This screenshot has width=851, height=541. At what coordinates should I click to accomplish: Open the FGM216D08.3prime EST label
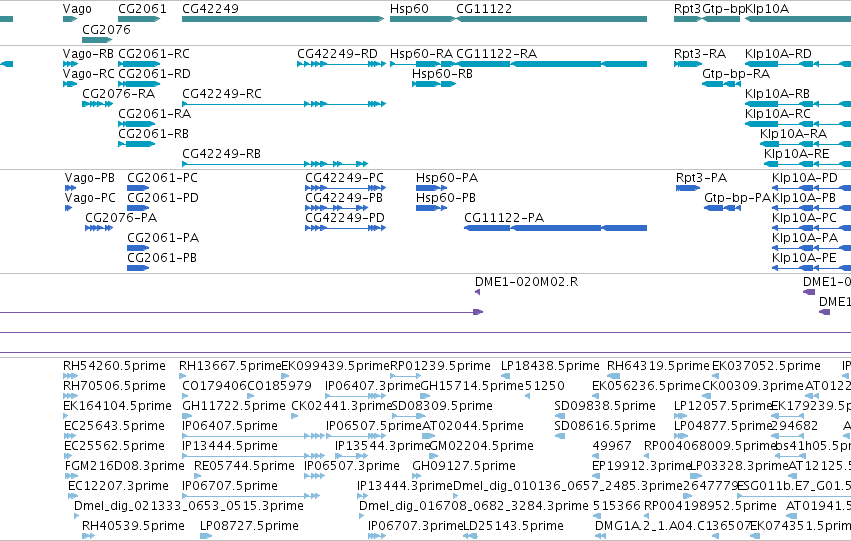pyautogui.click(x=124, y=466)
